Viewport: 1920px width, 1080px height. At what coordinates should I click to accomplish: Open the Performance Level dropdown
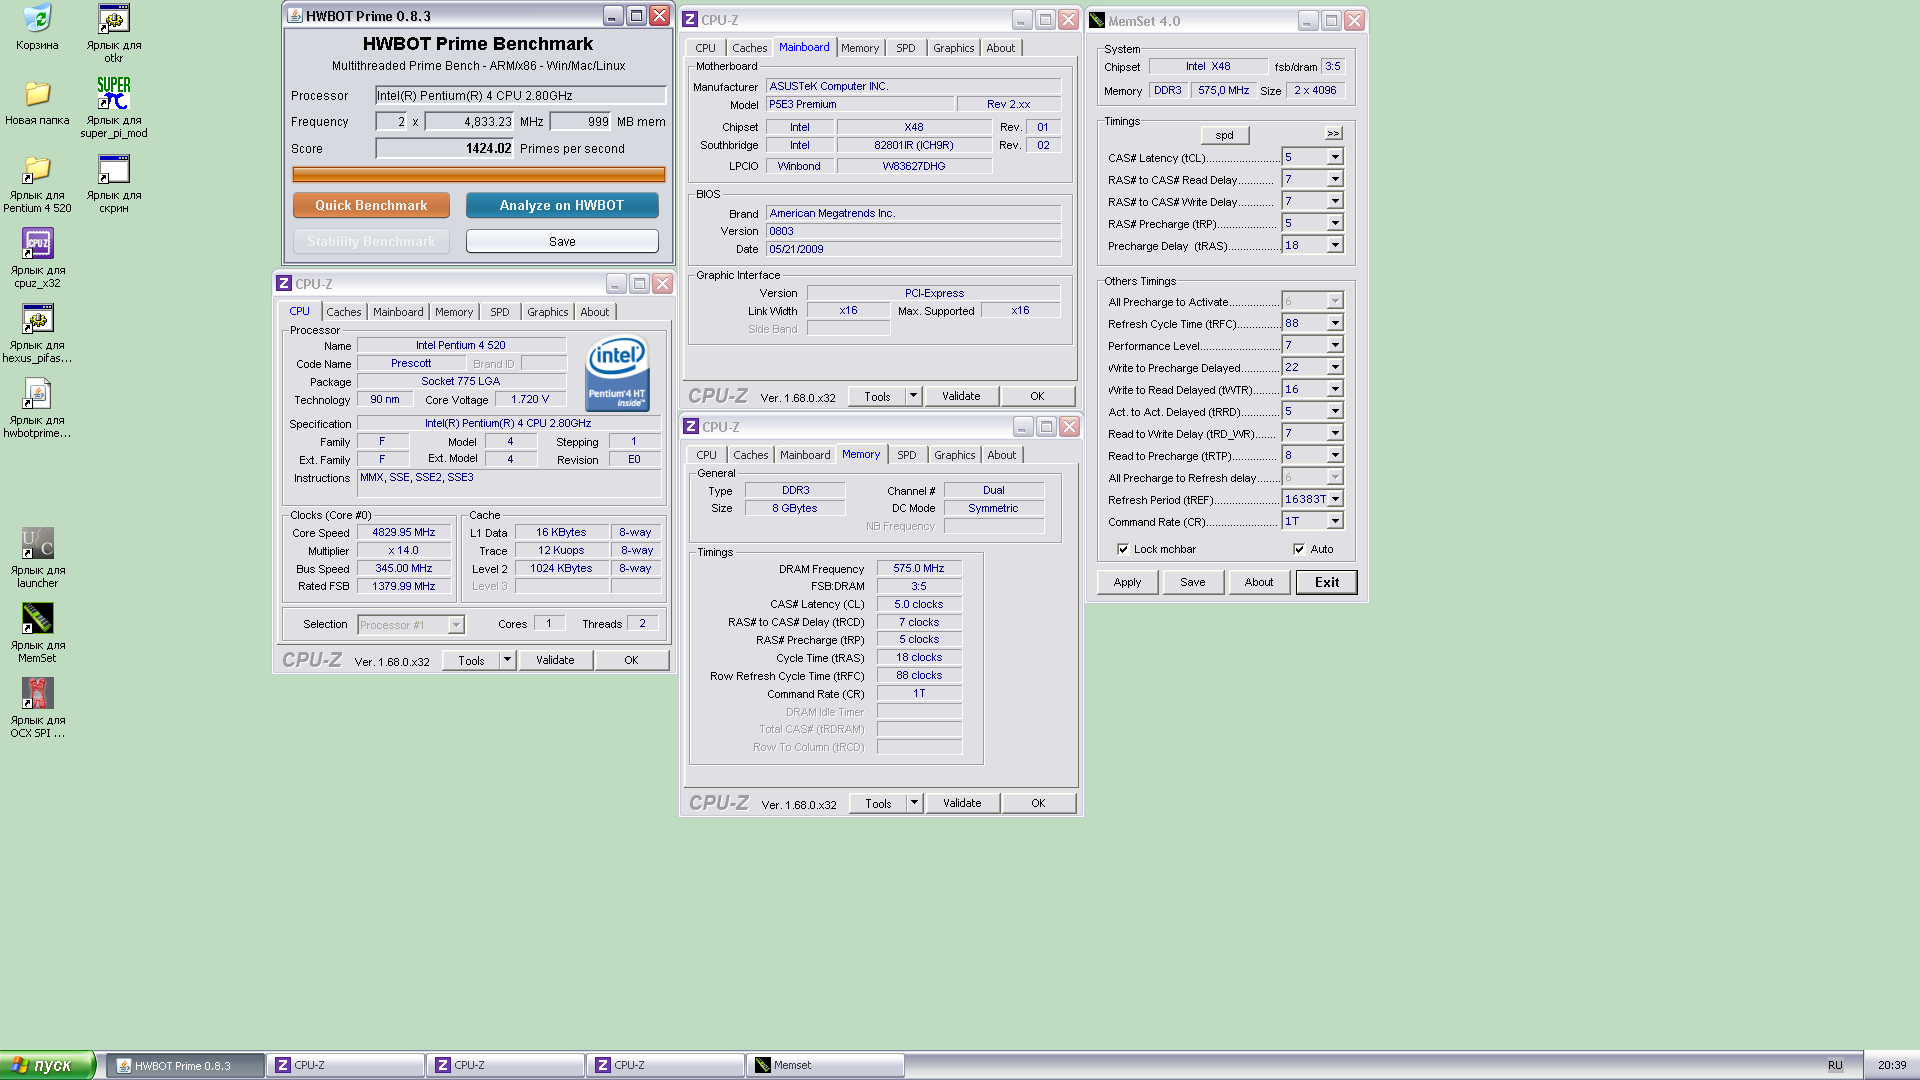pyautogui.click(x=1334, y=345)
